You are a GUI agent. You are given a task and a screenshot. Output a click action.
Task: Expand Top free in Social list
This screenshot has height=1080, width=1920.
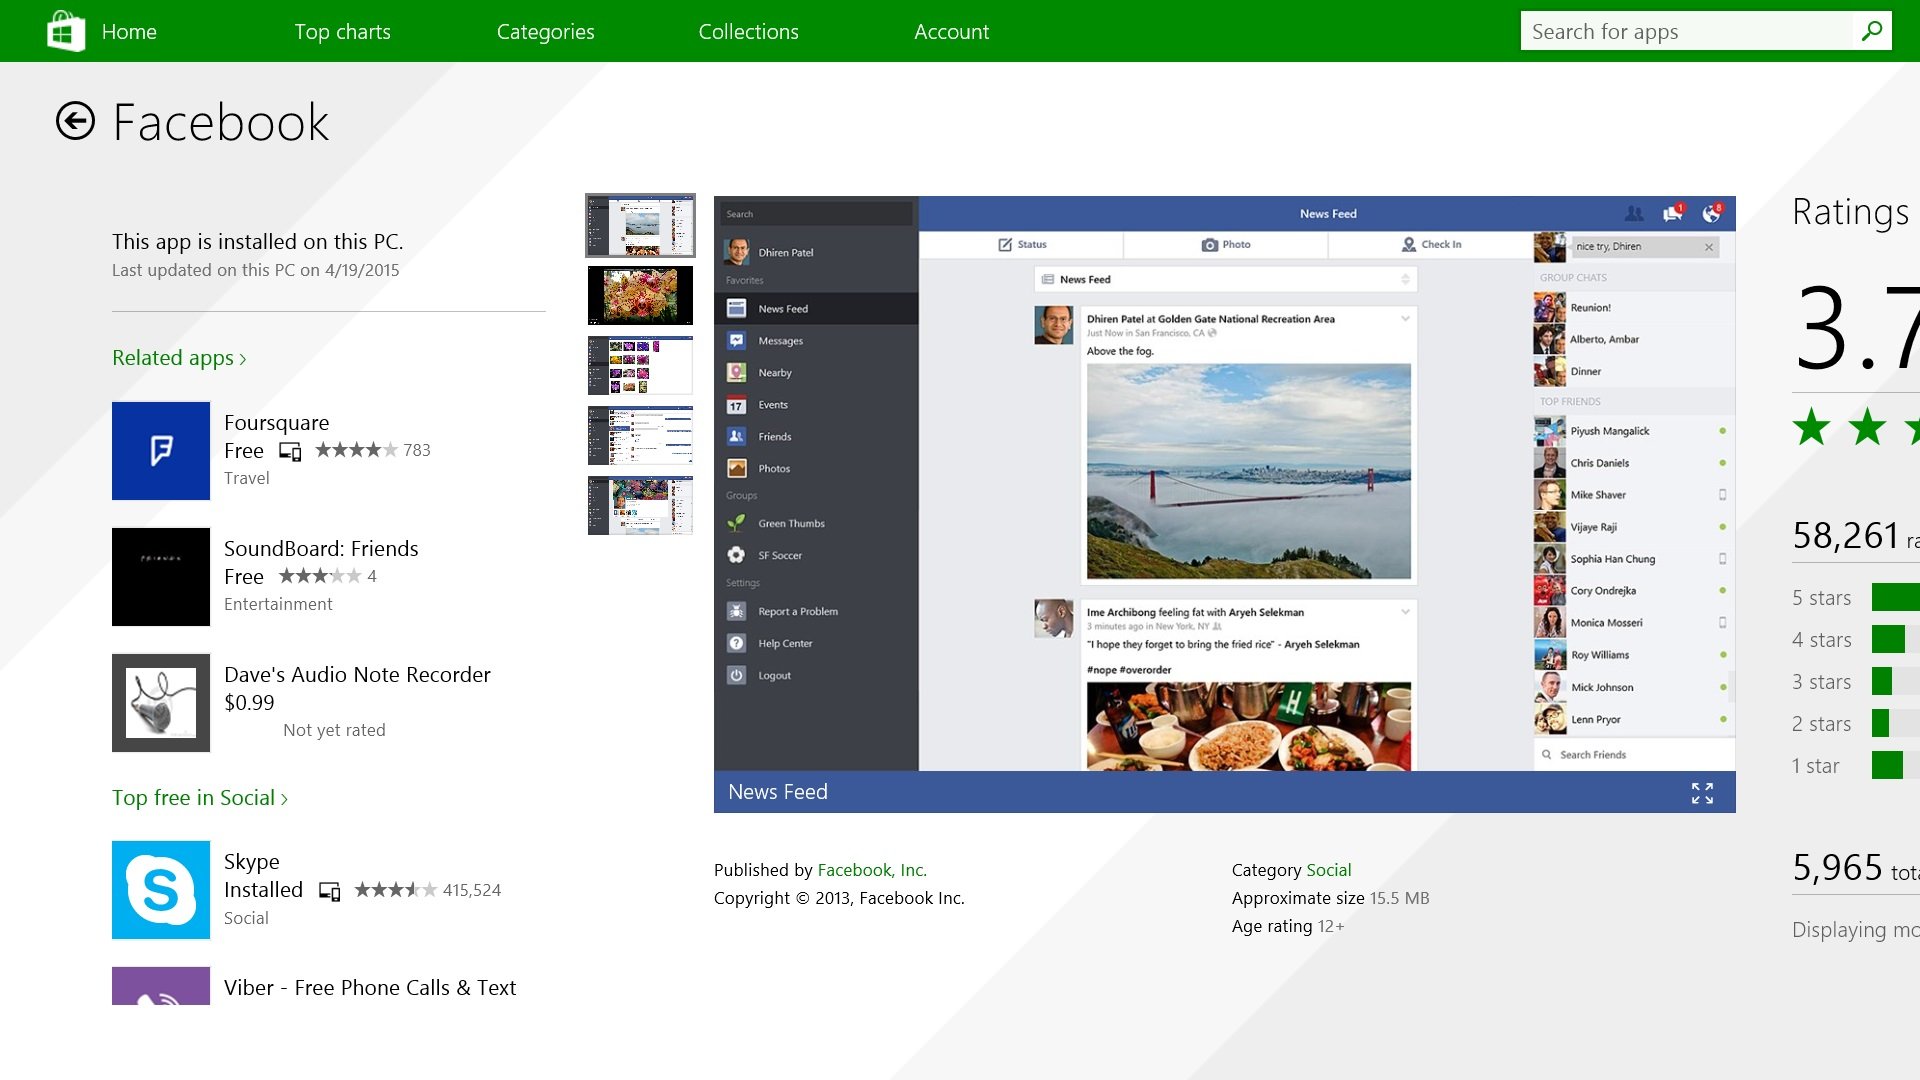point(200,798)
